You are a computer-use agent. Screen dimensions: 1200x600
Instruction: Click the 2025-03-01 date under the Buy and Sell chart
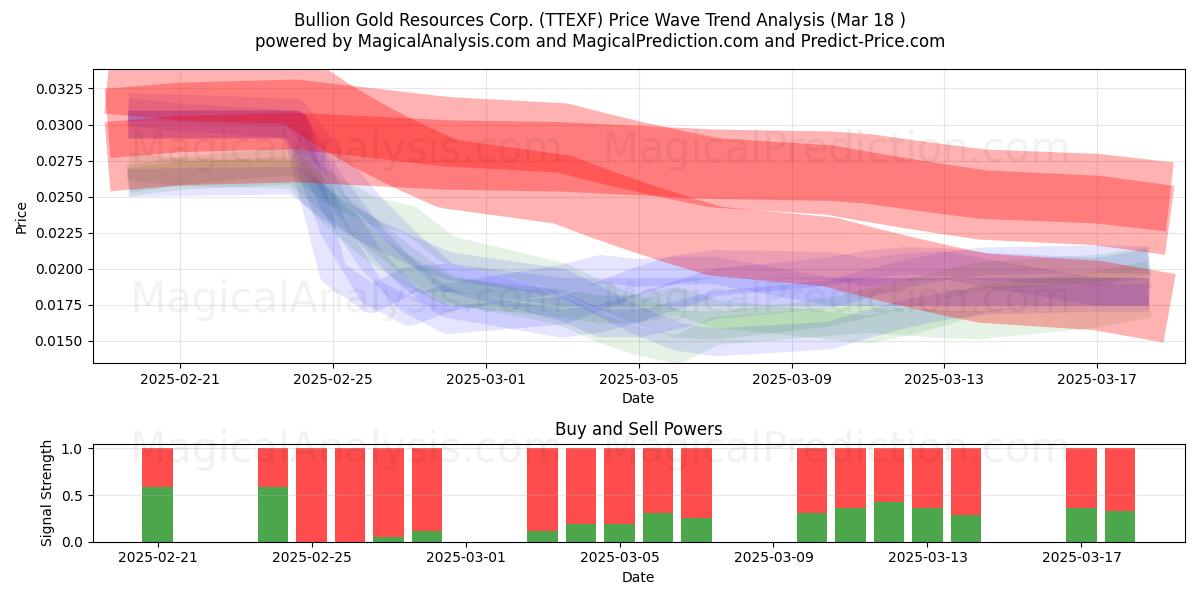pos(466,558)
